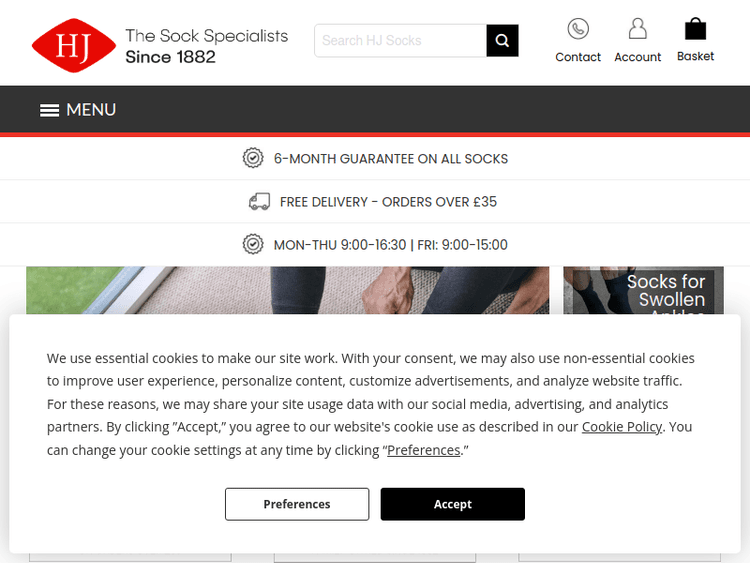Open the shopping Basket bag icon
This screenshot has width=750, height=563.
tap(695, 29)
